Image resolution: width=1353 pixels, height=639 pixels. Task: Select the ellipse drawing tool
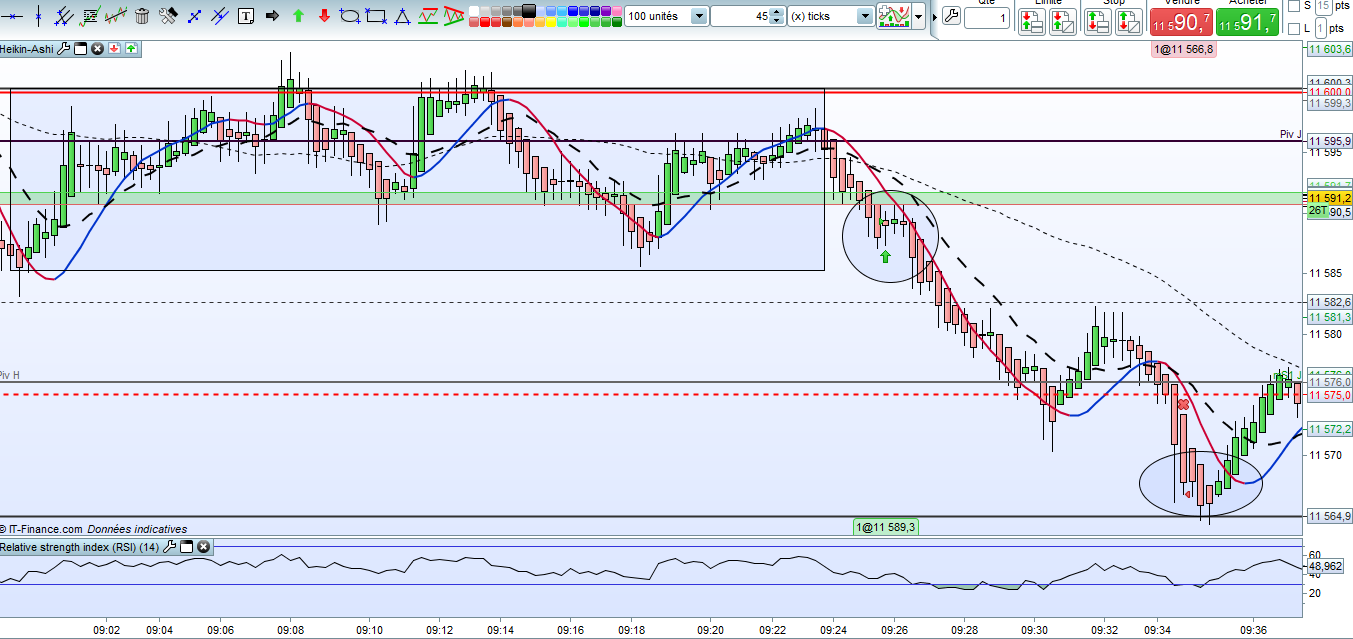(349, 16)
